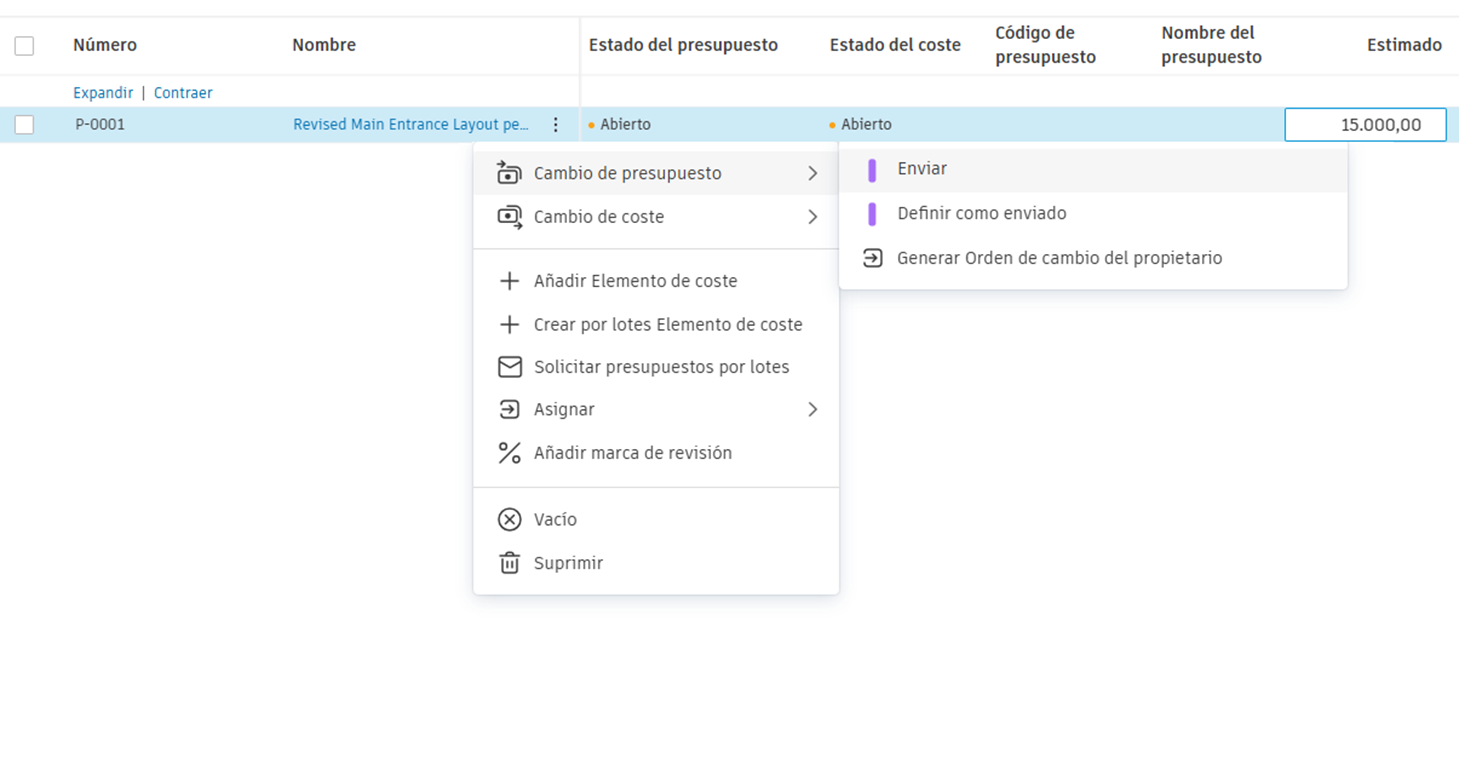
Task: Choose Enviar from the submenu
Action: 921,168
